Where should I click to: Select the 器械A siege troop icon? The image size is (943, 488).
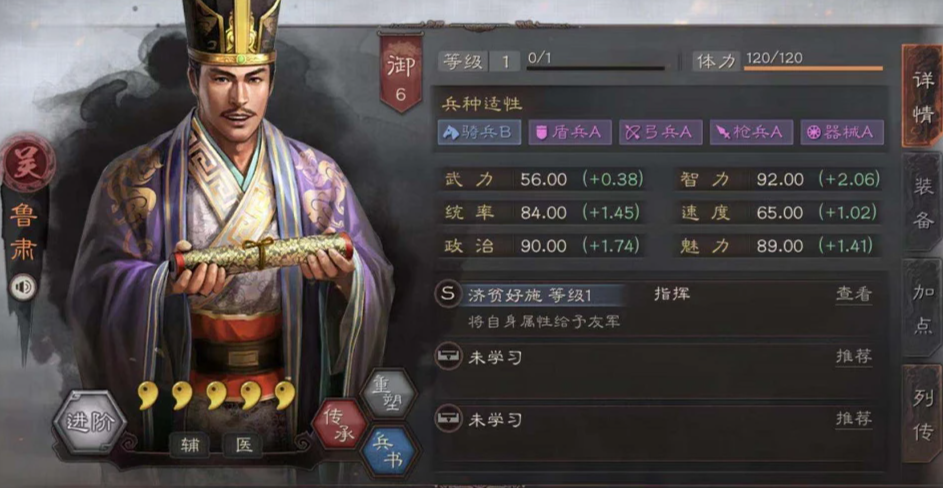pos(843,132)
